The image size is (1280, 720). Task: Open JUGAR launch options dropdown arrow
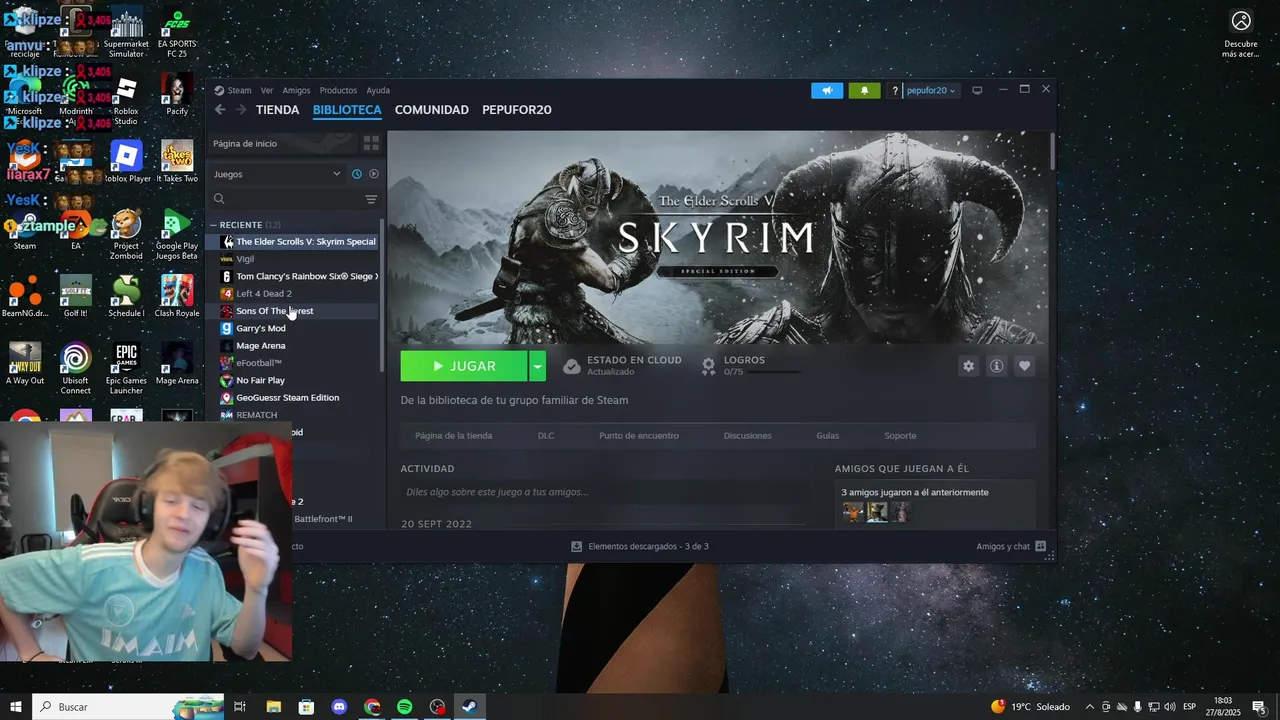tap(537, 366)
